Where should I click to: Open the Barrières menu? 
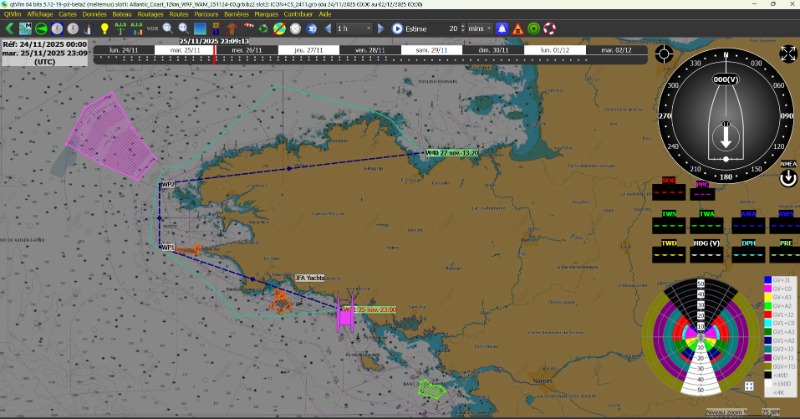pos(236,15)
